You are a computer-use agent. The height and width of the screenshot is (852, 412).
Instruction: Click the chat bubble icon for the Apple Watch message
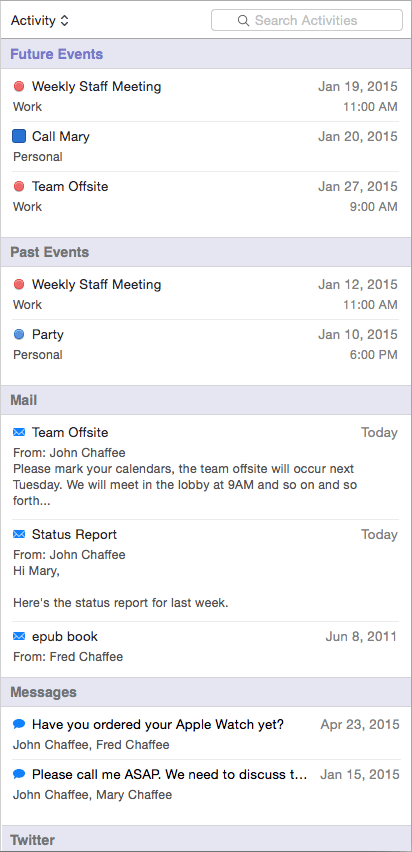(19, 724)
